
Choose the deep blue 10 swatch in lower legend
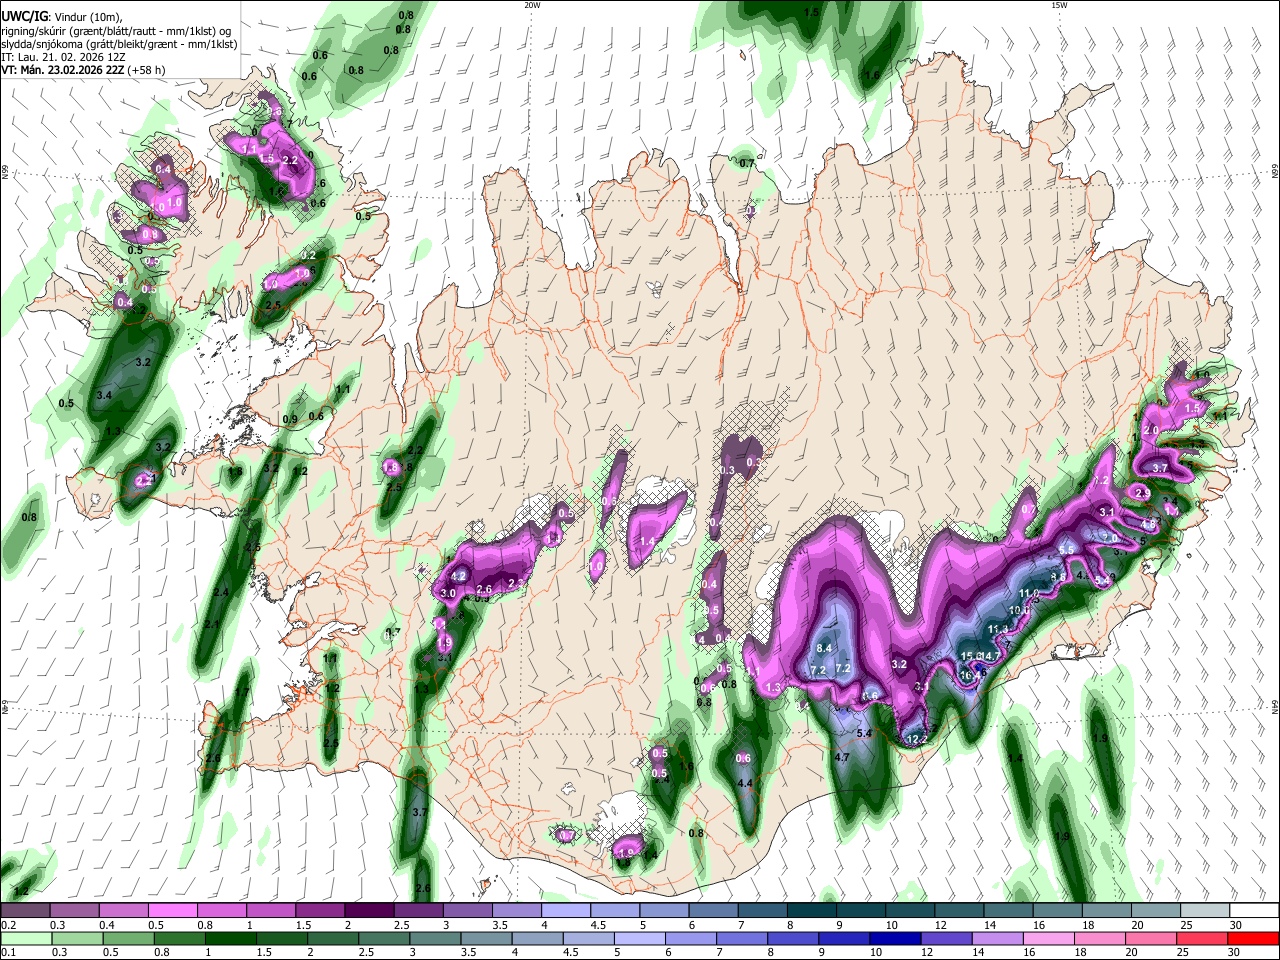894,938
